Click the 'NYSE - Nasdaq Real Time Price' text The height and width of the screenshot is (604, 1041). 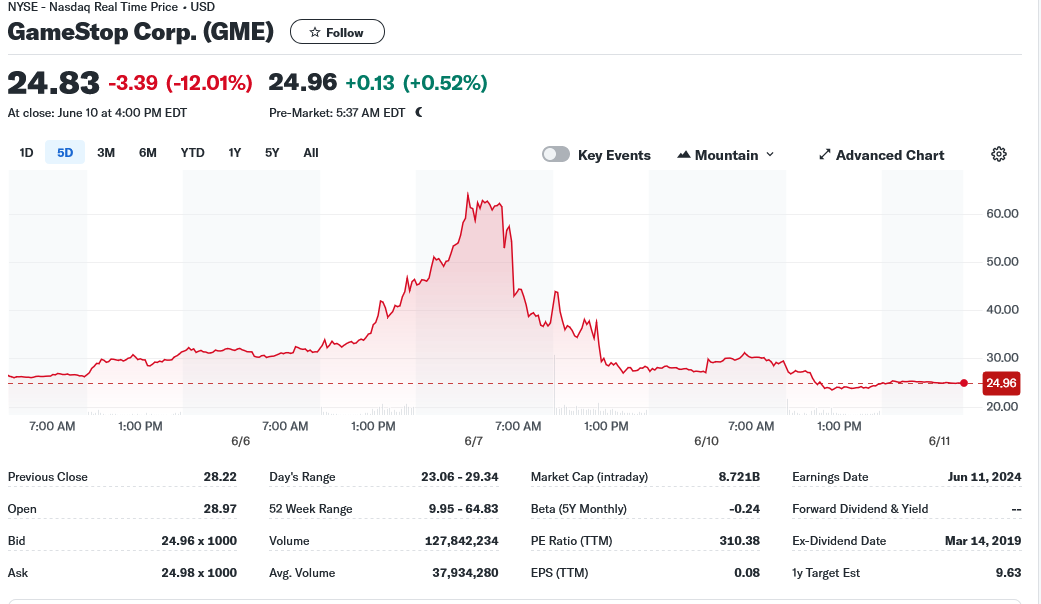coord(92,7)
